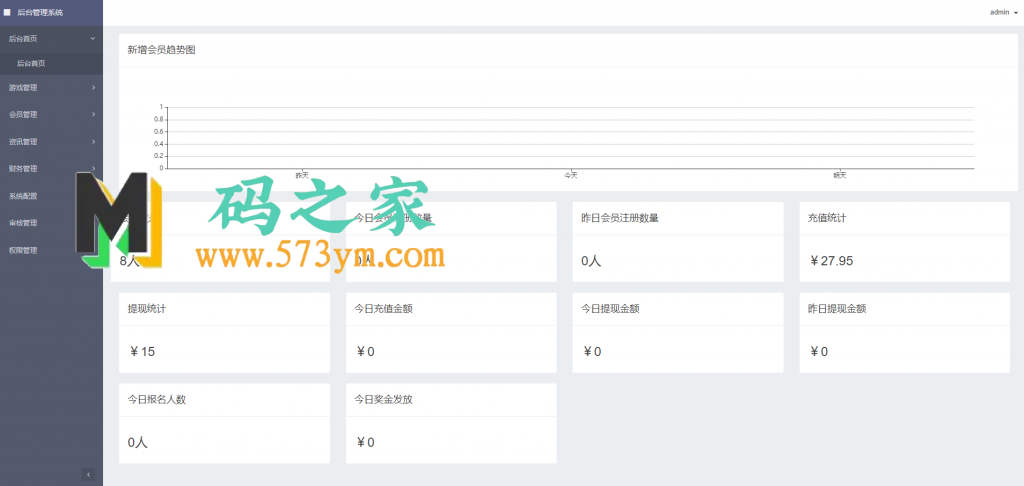Click the menu icon beside 后台管理系统
1024x486 pixels.
tap(7, 12)
